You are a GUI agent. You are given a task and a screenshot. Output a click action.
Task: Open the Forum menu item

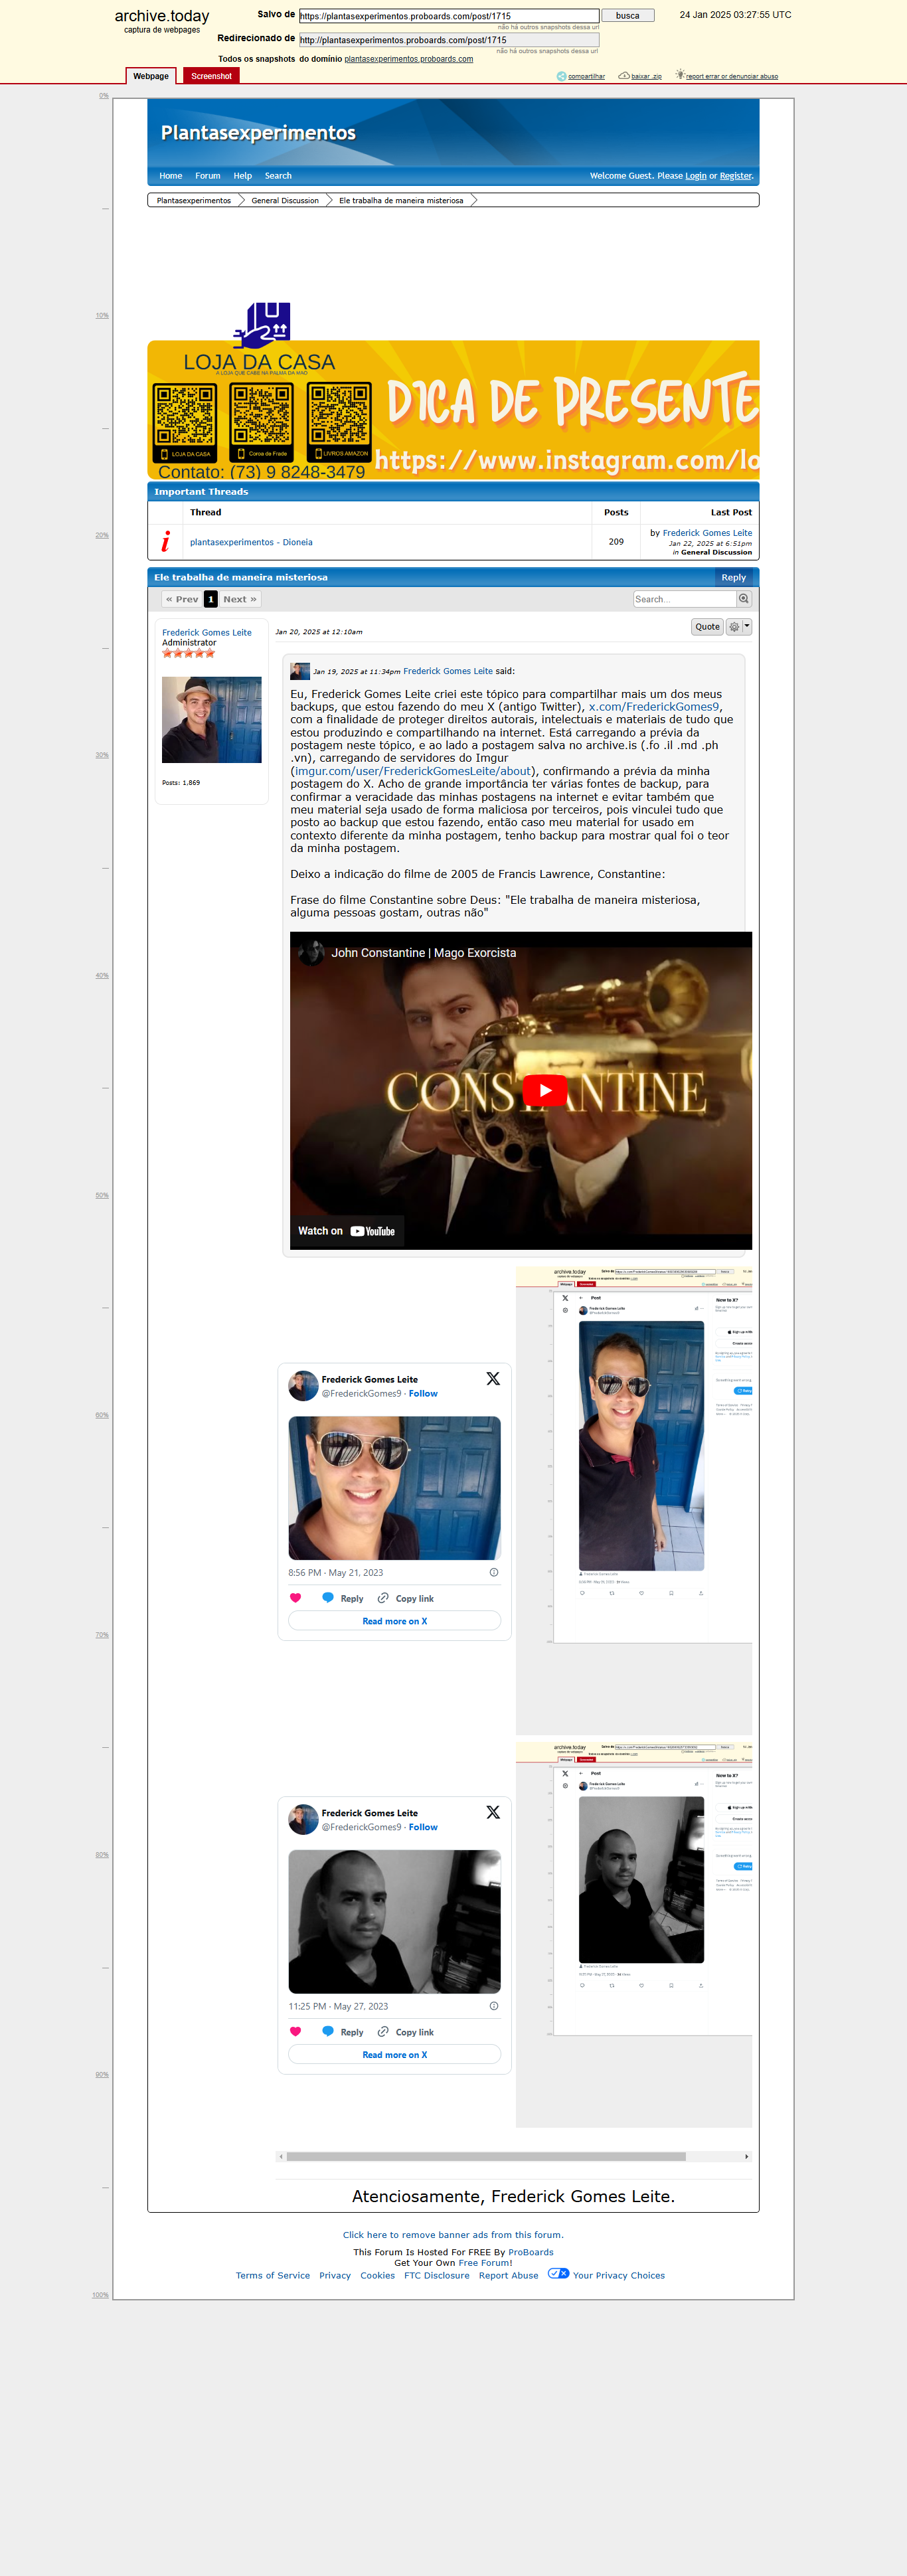pos(208,176)
